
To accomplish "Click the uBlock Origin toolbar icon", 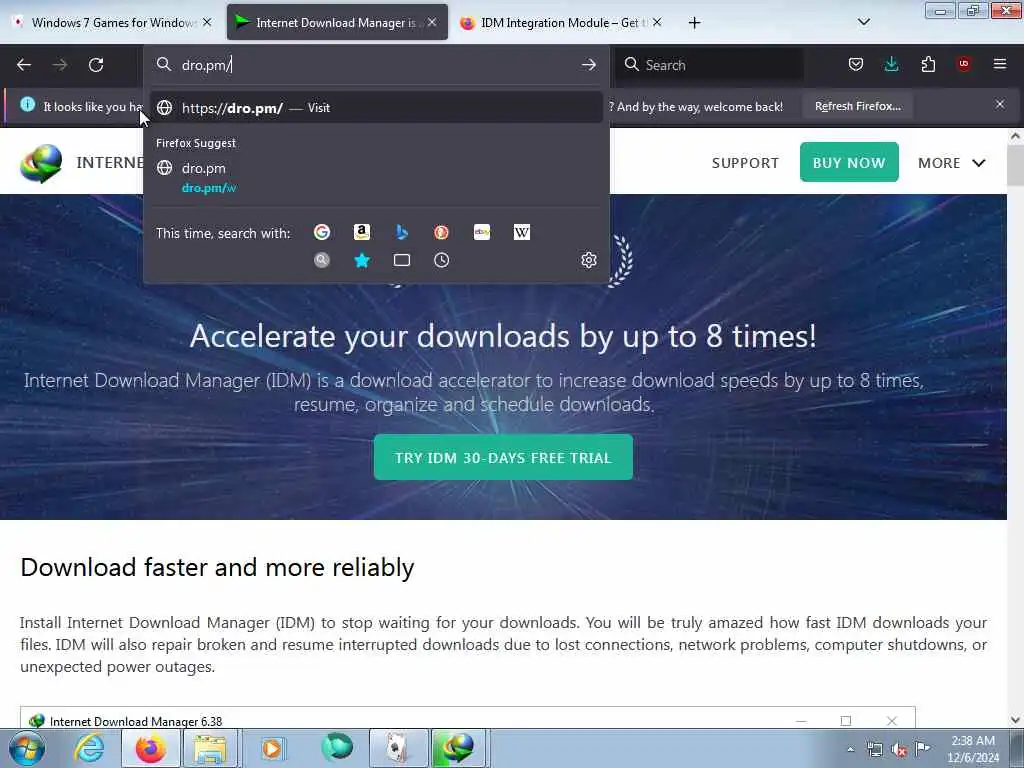I will pos(964,64).
